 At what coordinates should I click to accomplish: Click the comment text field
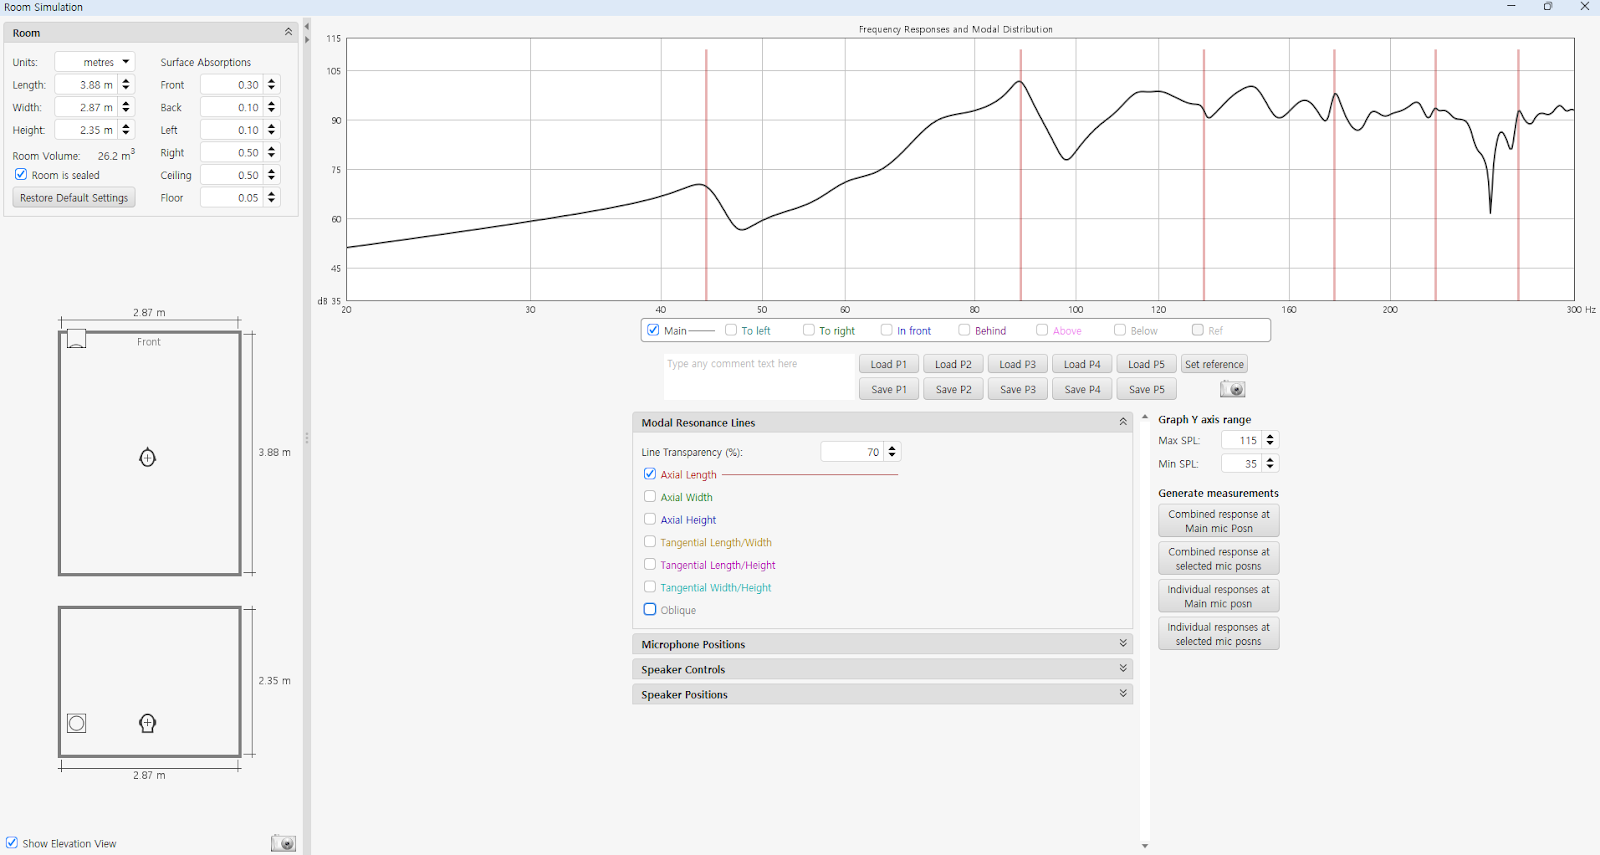coord(760,377)
